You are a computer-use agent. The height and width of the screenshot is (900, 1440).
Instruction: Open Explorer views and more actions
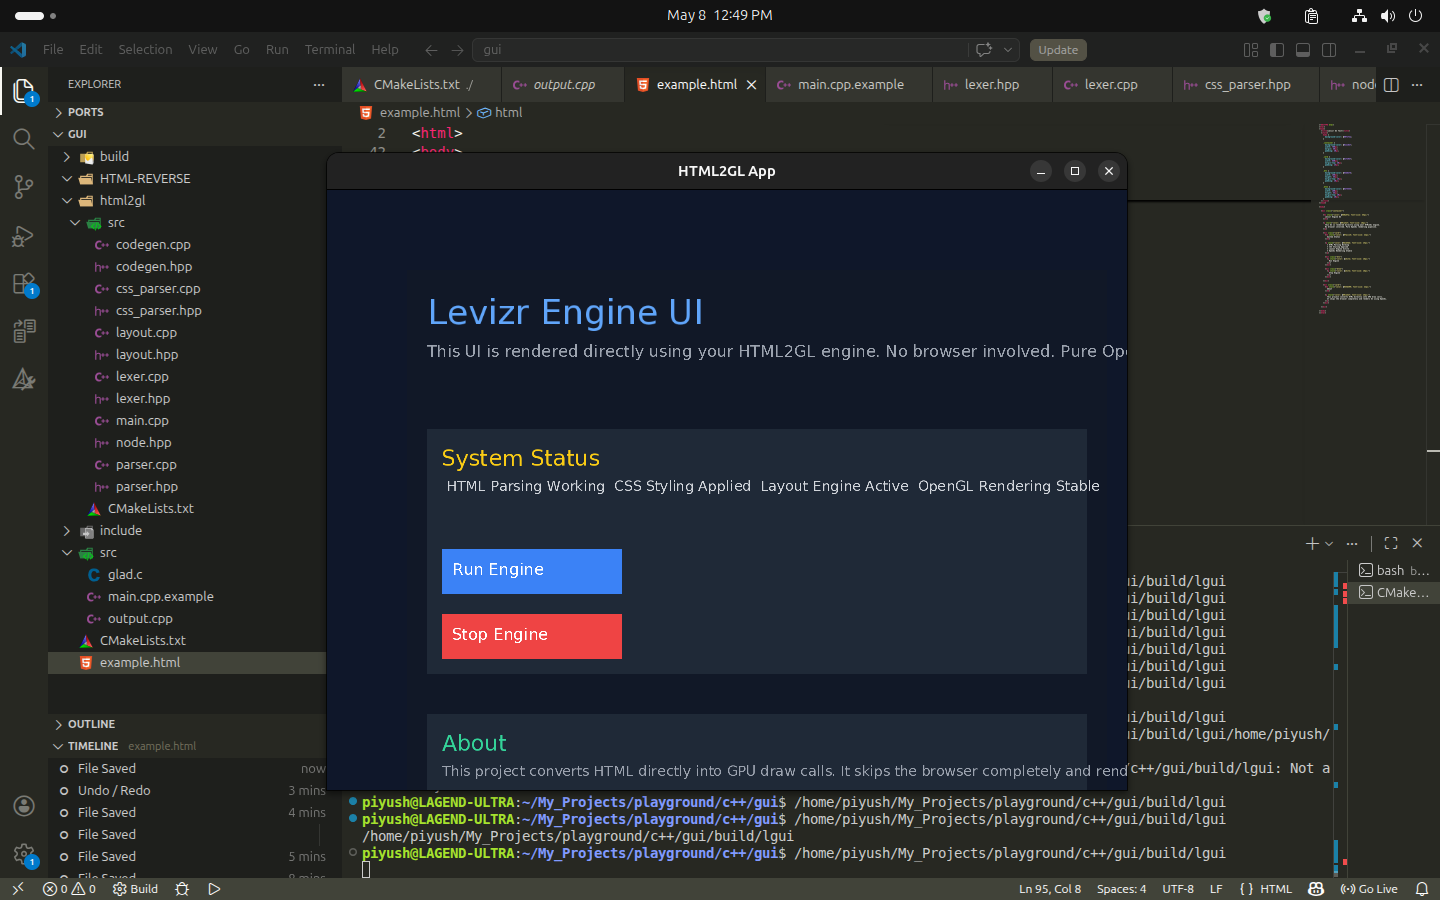point(319,85)
